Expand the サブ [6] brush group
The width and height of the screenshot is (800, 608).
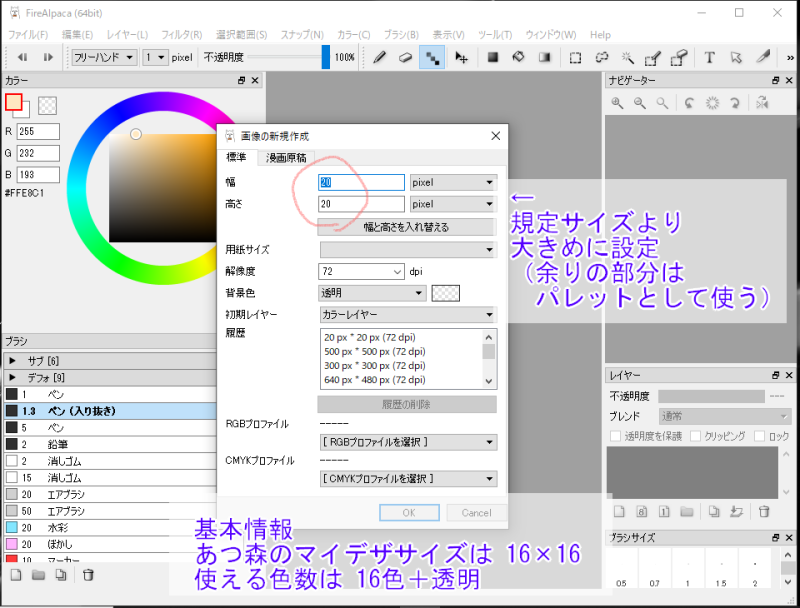pos(13,361)
